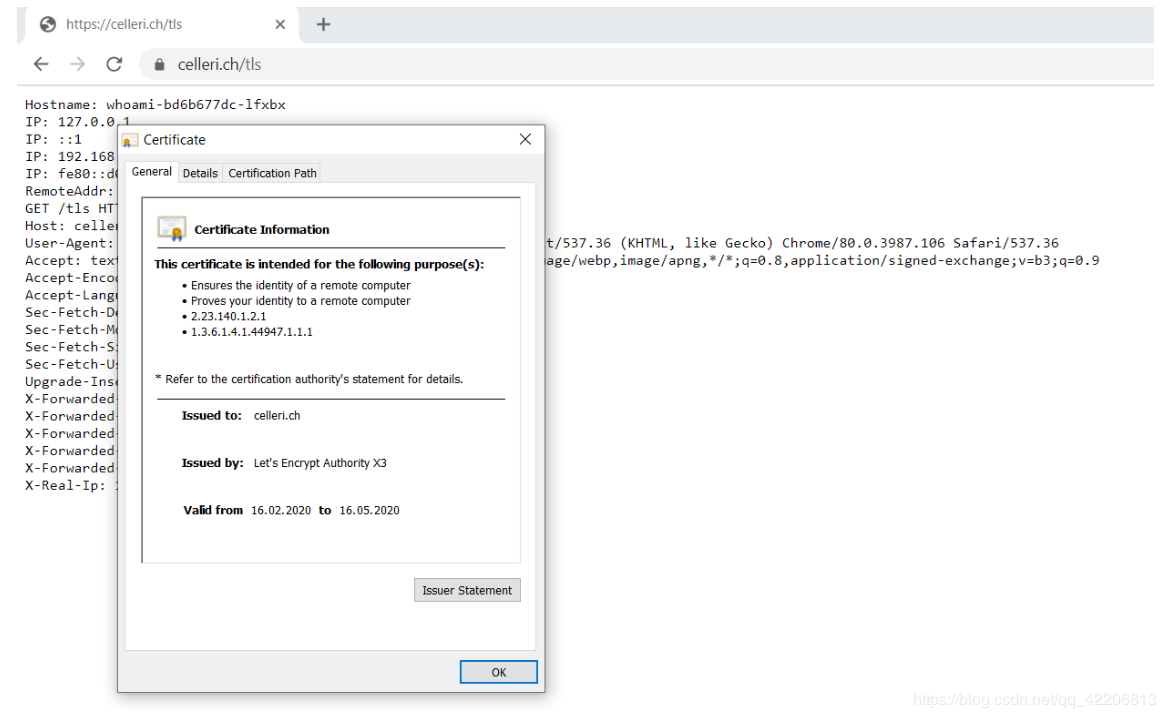The width and height of the screenshot is (1166, 718).
Task: Open the Certification Path tab
Action: (x=272, y=173)
